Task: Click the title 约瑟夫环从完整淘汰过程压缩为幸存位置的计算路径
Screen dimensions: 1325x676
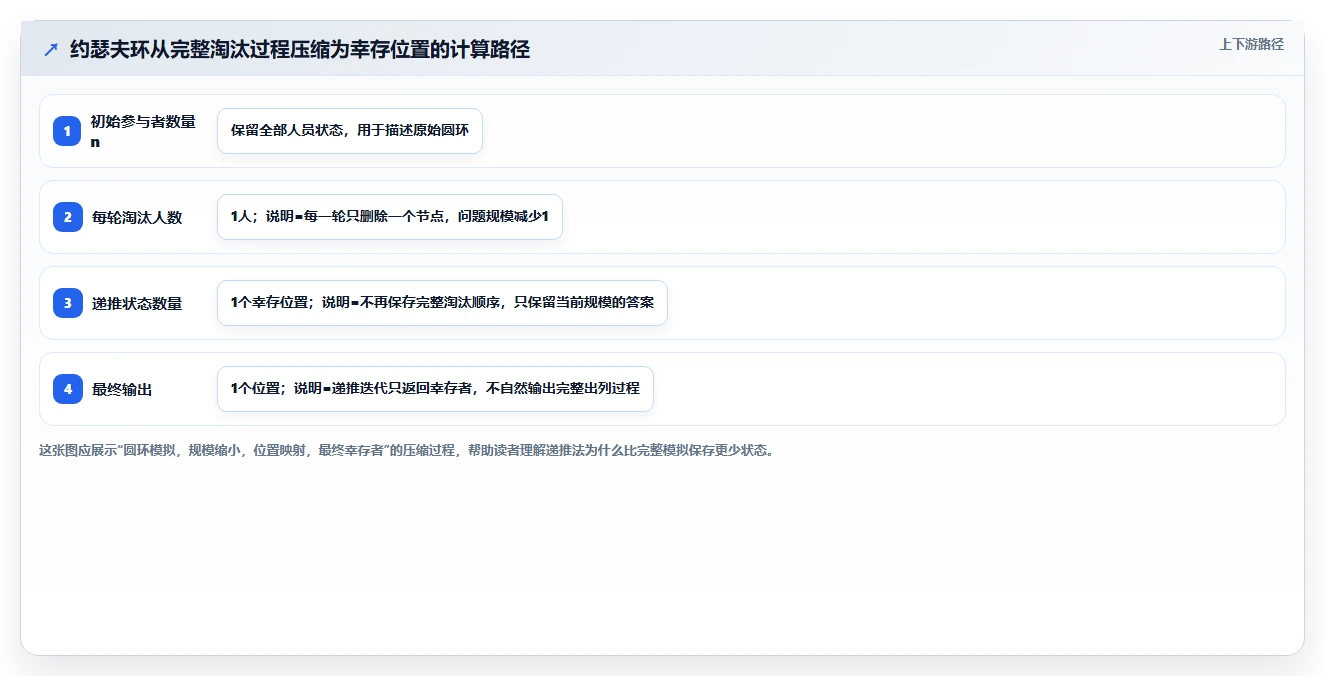Action: [x=300, y=49]
